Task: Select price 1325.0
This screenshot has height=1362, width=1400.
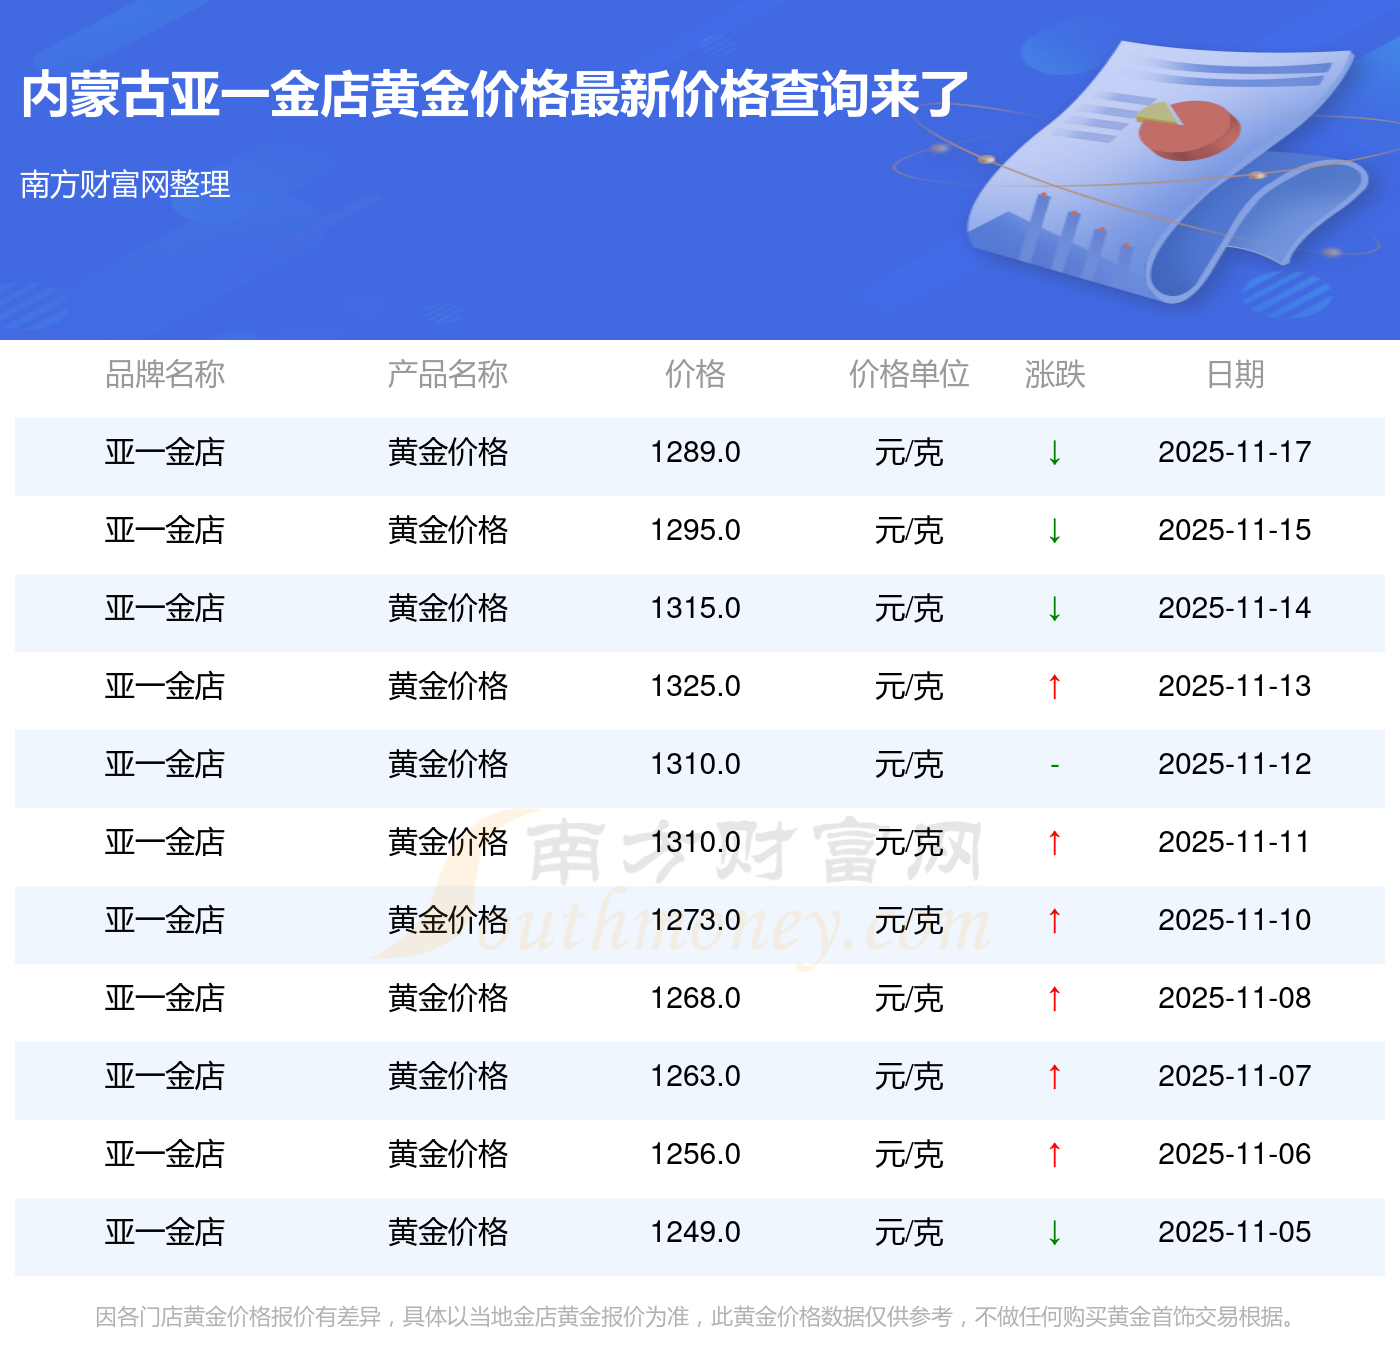Action: pos(695,686)
